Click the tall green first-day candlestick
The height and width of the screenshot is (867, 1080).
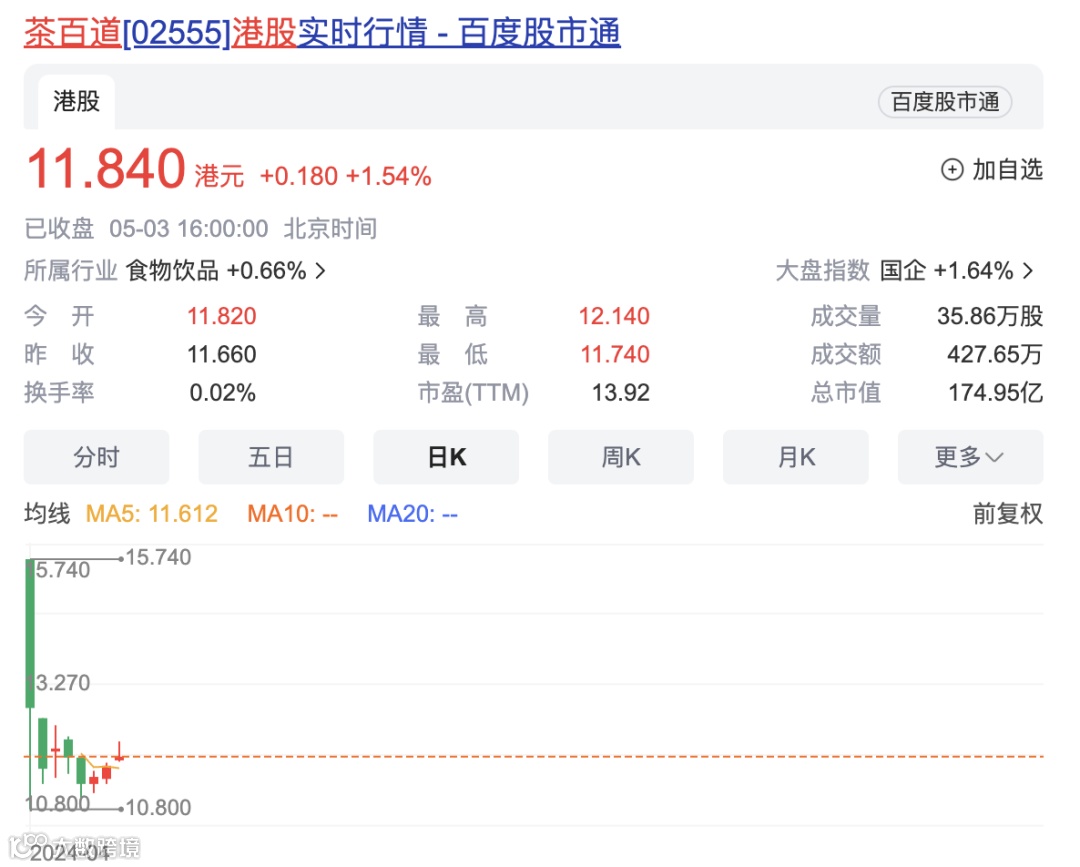(x=30, y=634)
